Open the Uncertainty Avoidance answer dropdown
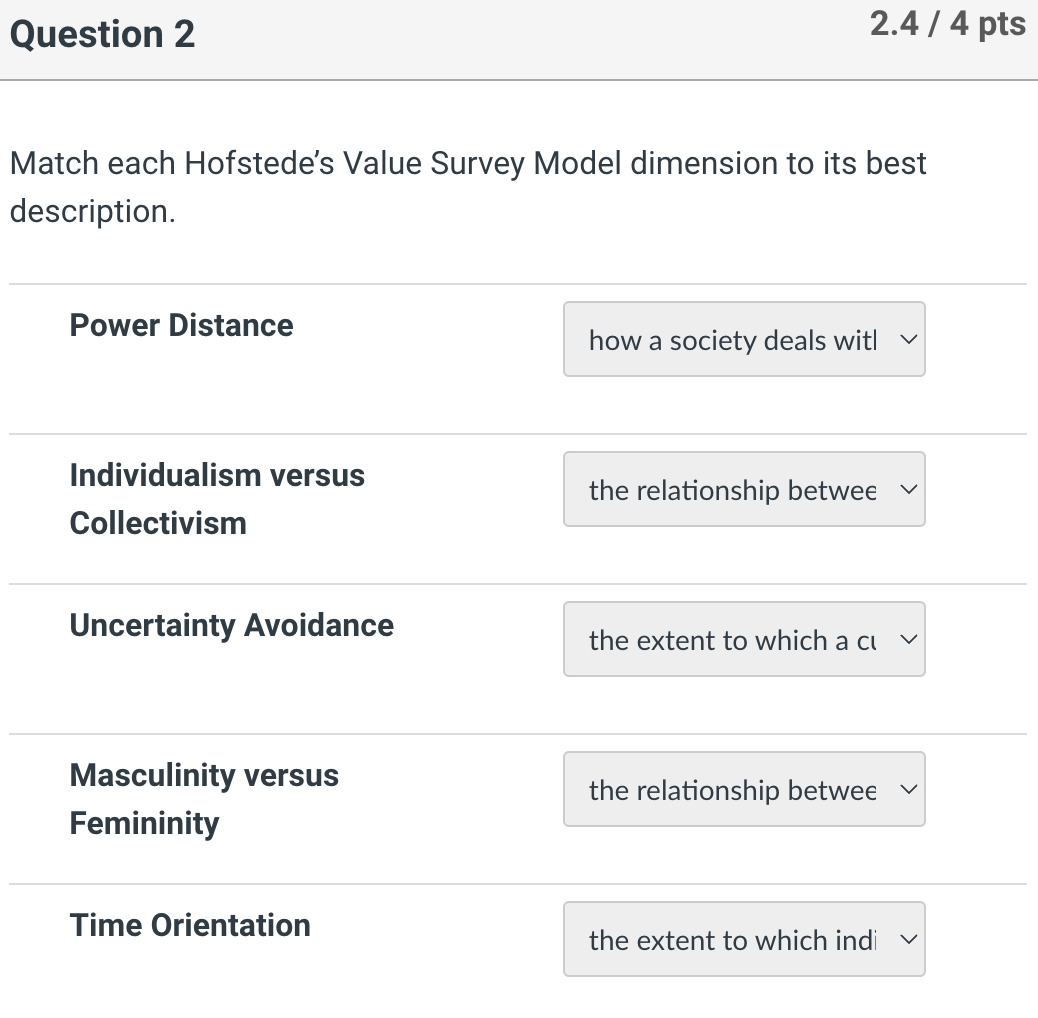 point(744,639)
